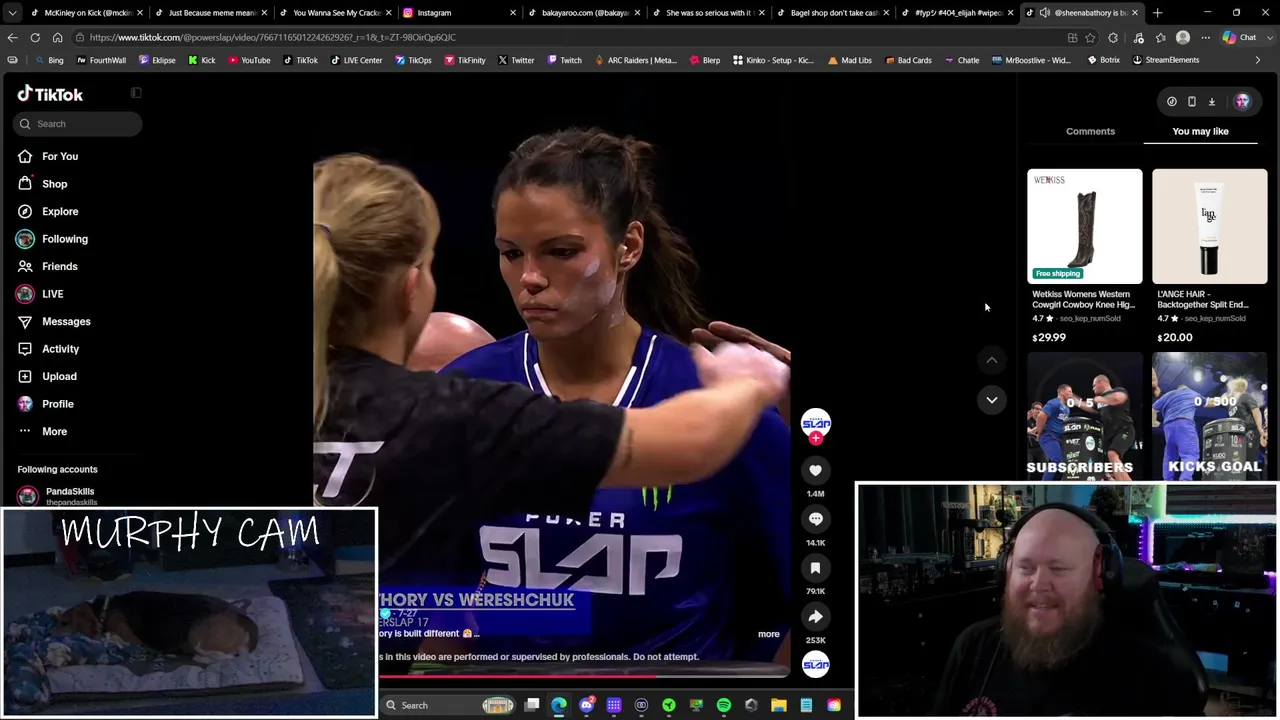Open Messages in the sidebar
The height and width of the screenshot is (720, 1280).
point(66,321)
